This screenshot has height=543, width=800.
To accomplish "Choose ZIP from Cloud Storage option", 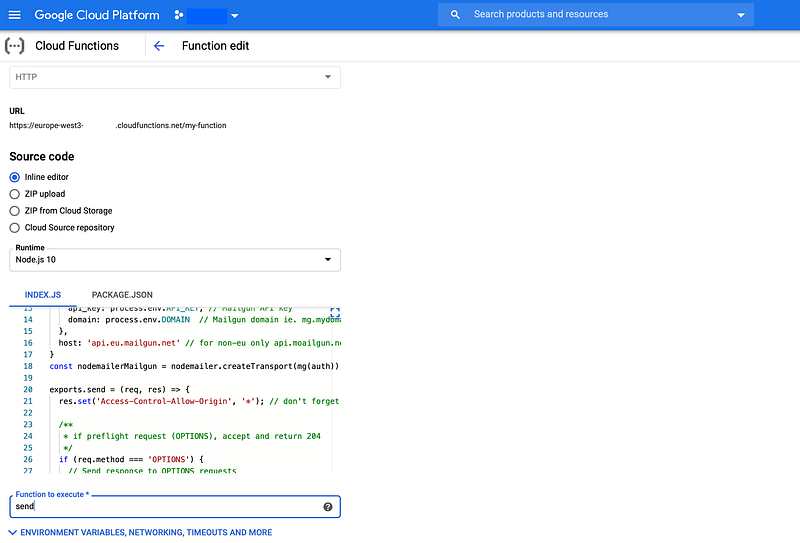I will click(x=15, y=211).
